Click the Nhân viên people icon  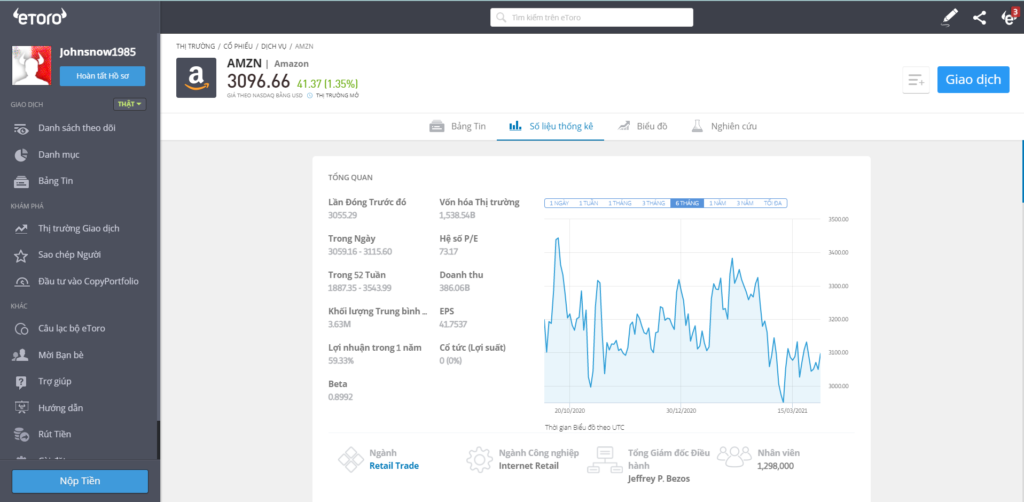734,456
